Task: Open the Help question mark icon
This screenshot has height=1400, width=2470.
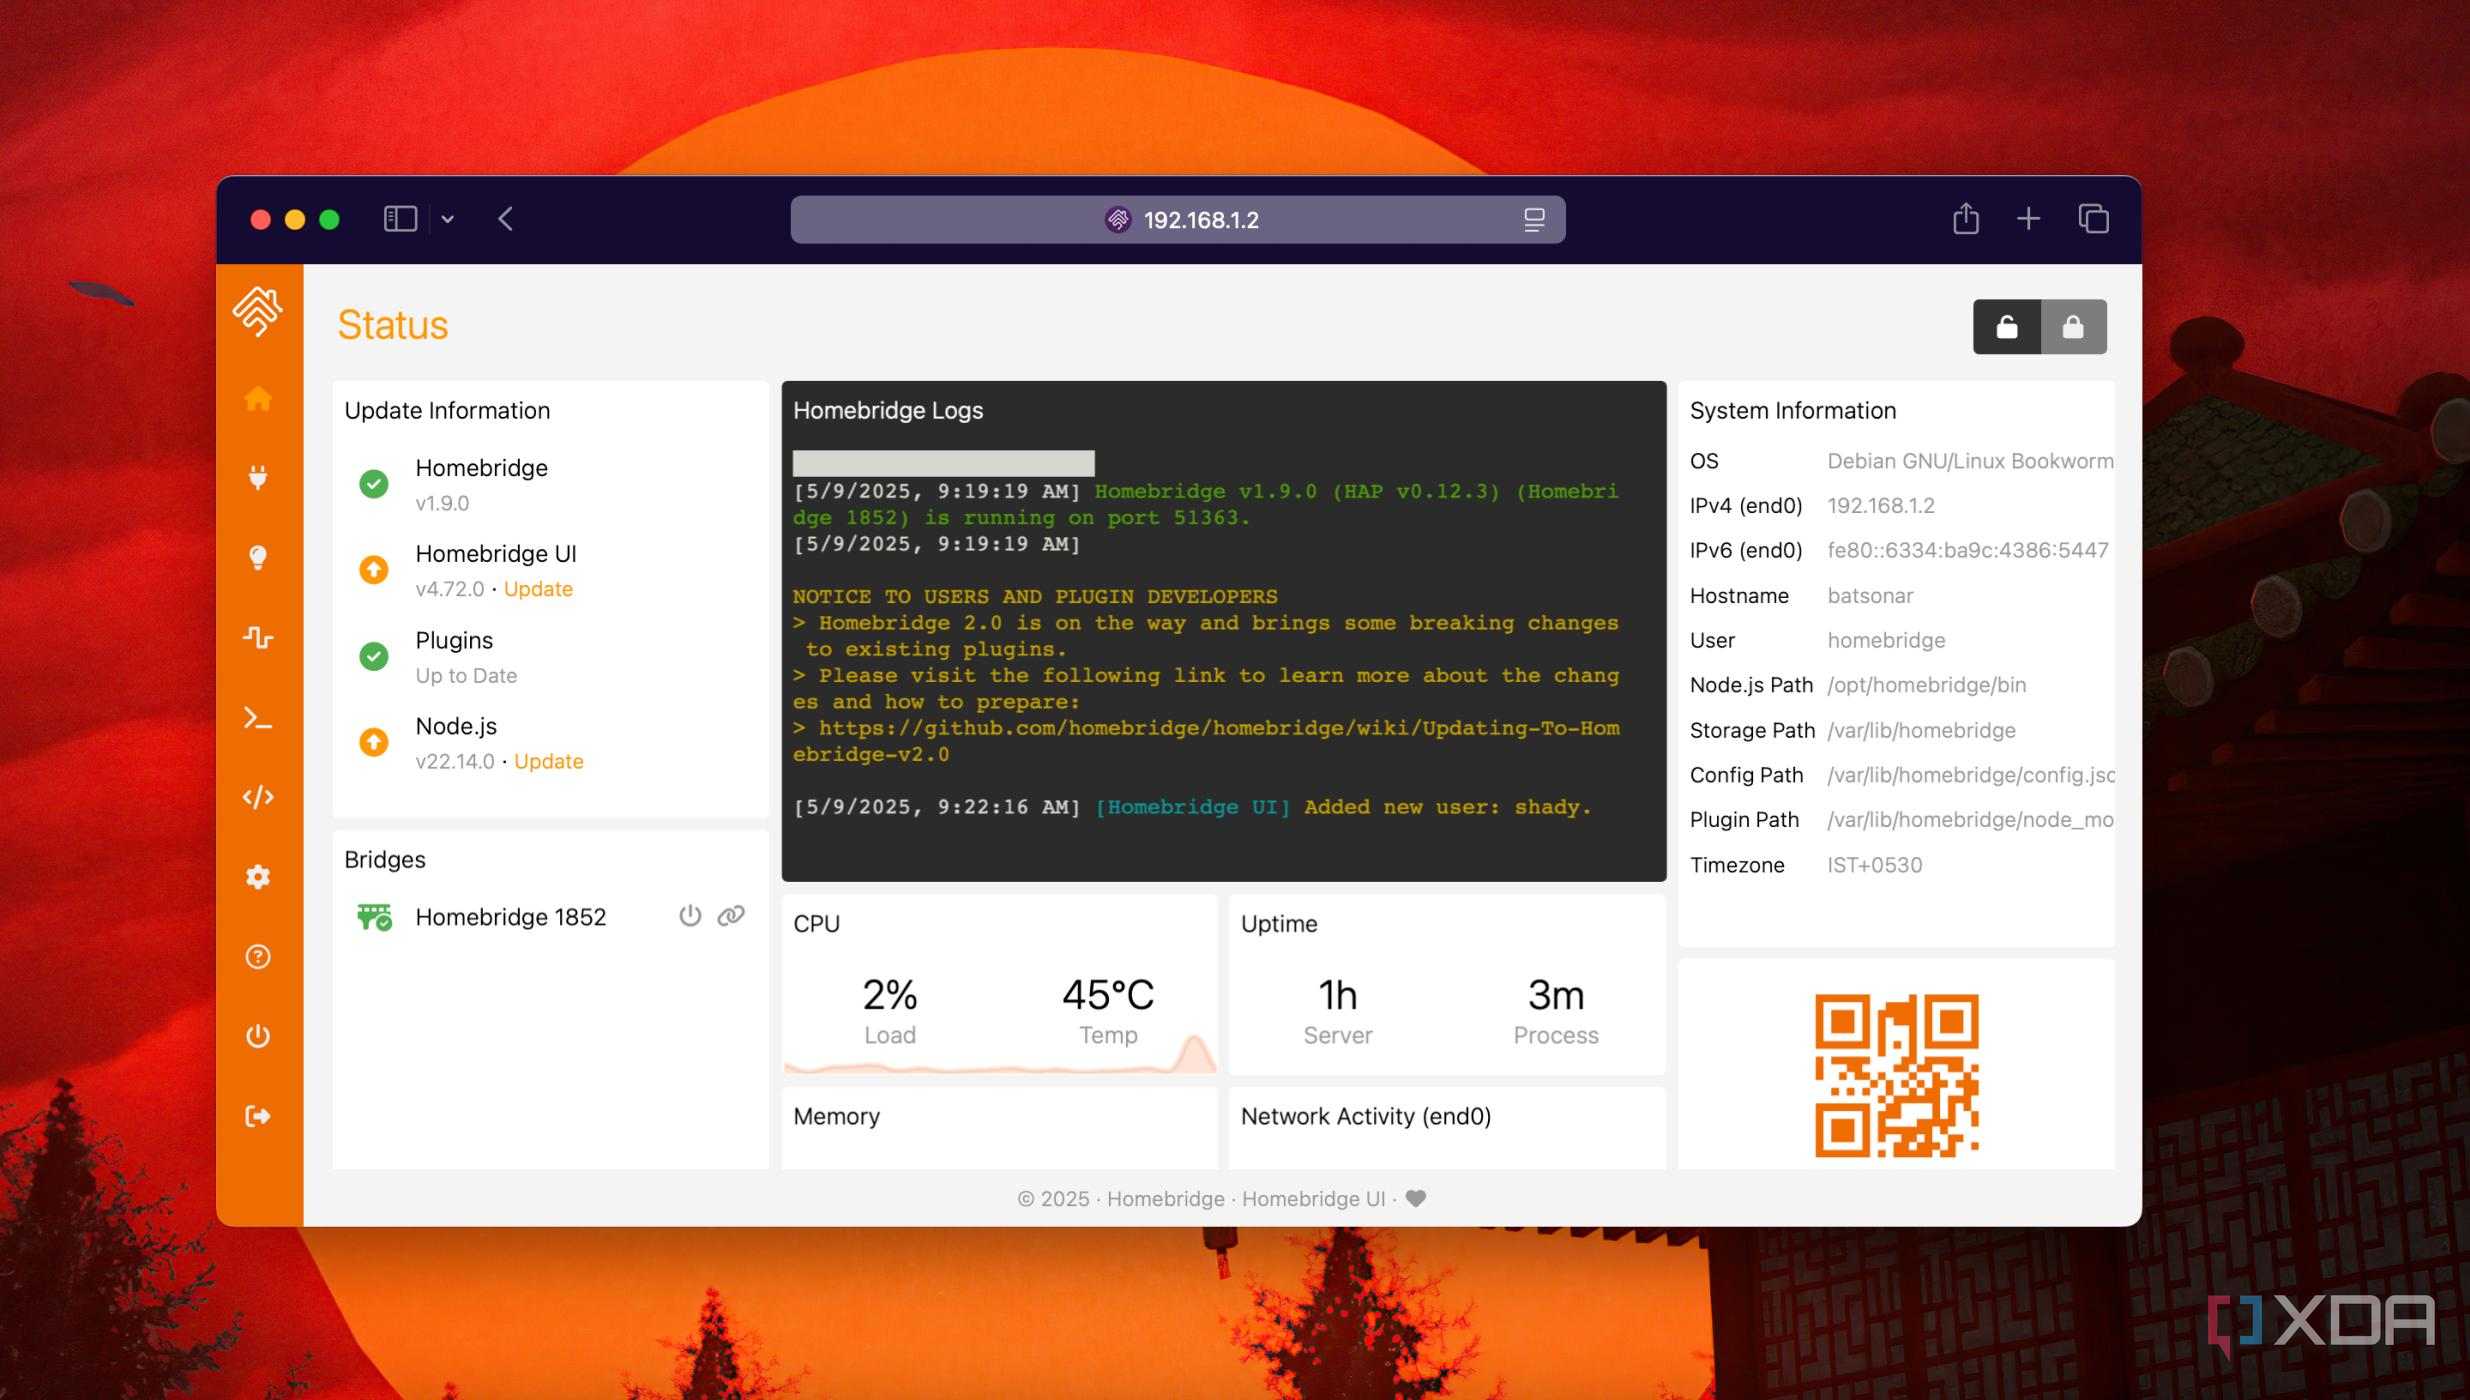Action: pos(258,957)
